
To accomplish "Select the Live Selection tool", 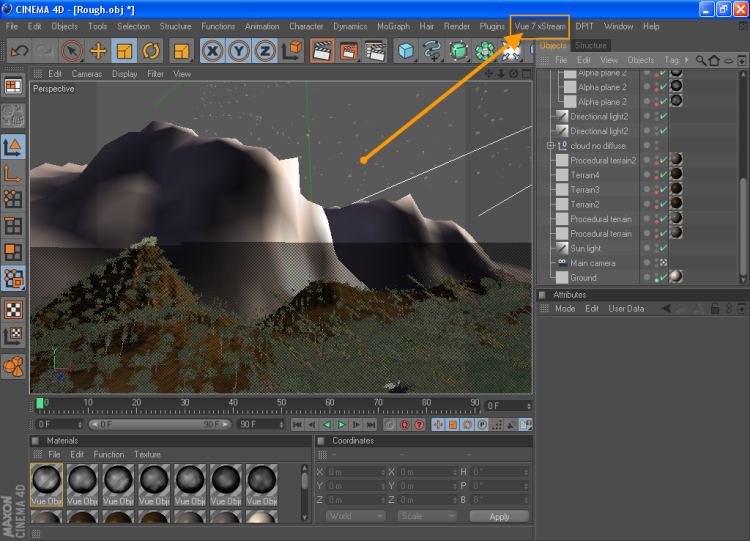I will (72, 51).
